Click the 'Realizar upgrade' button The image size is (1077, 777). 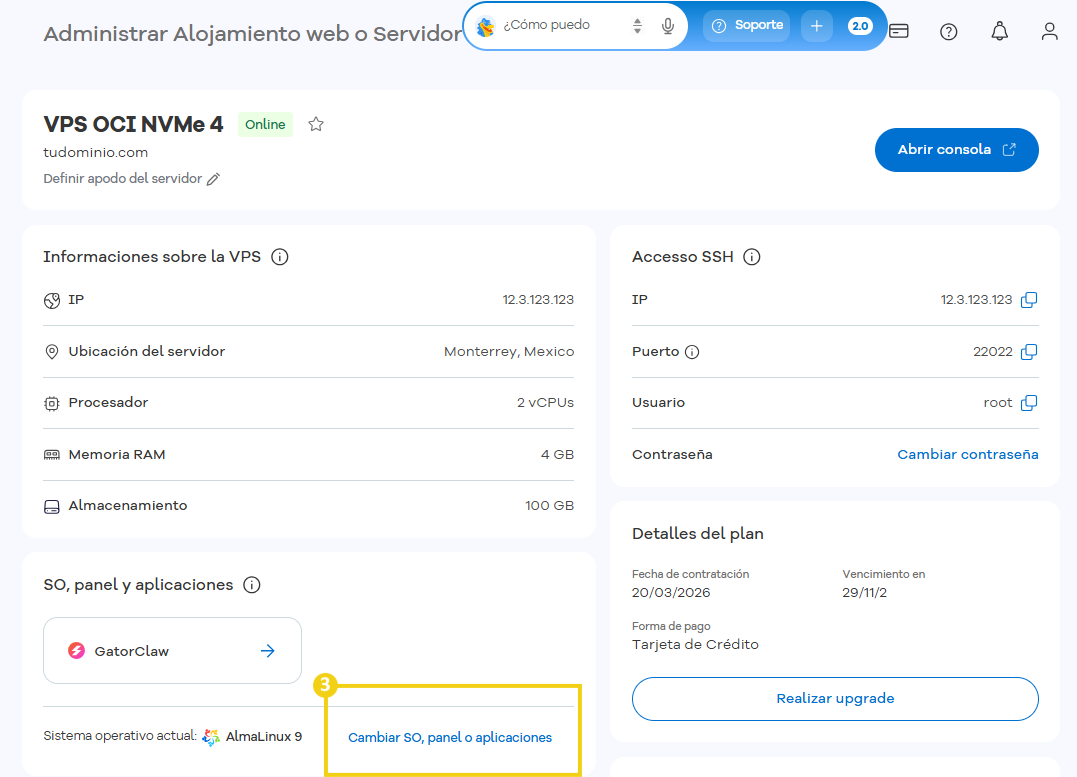coord(835,699)
